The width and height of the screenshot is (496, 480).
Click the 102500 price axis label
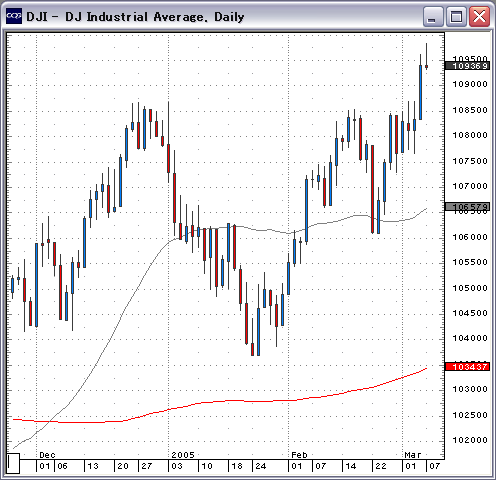(470, 415)
